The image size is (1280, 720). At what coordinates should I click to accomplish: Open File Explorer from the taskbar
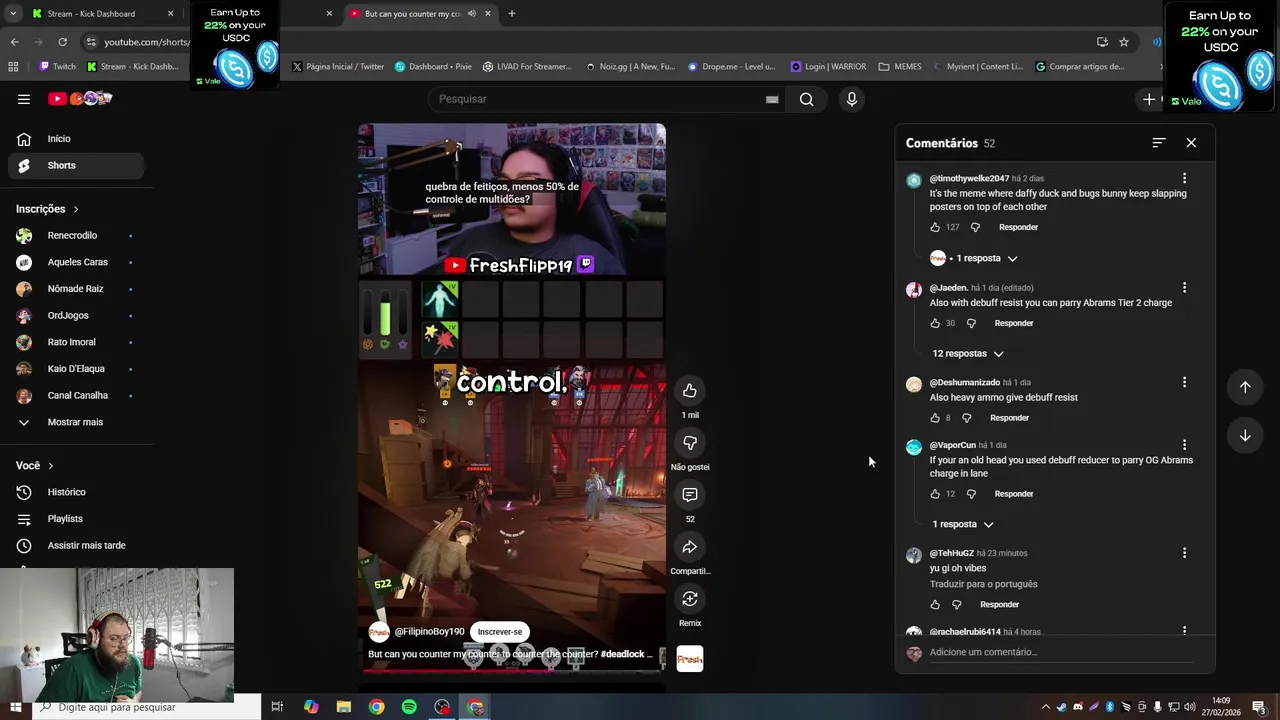click(x=344, y=707)
